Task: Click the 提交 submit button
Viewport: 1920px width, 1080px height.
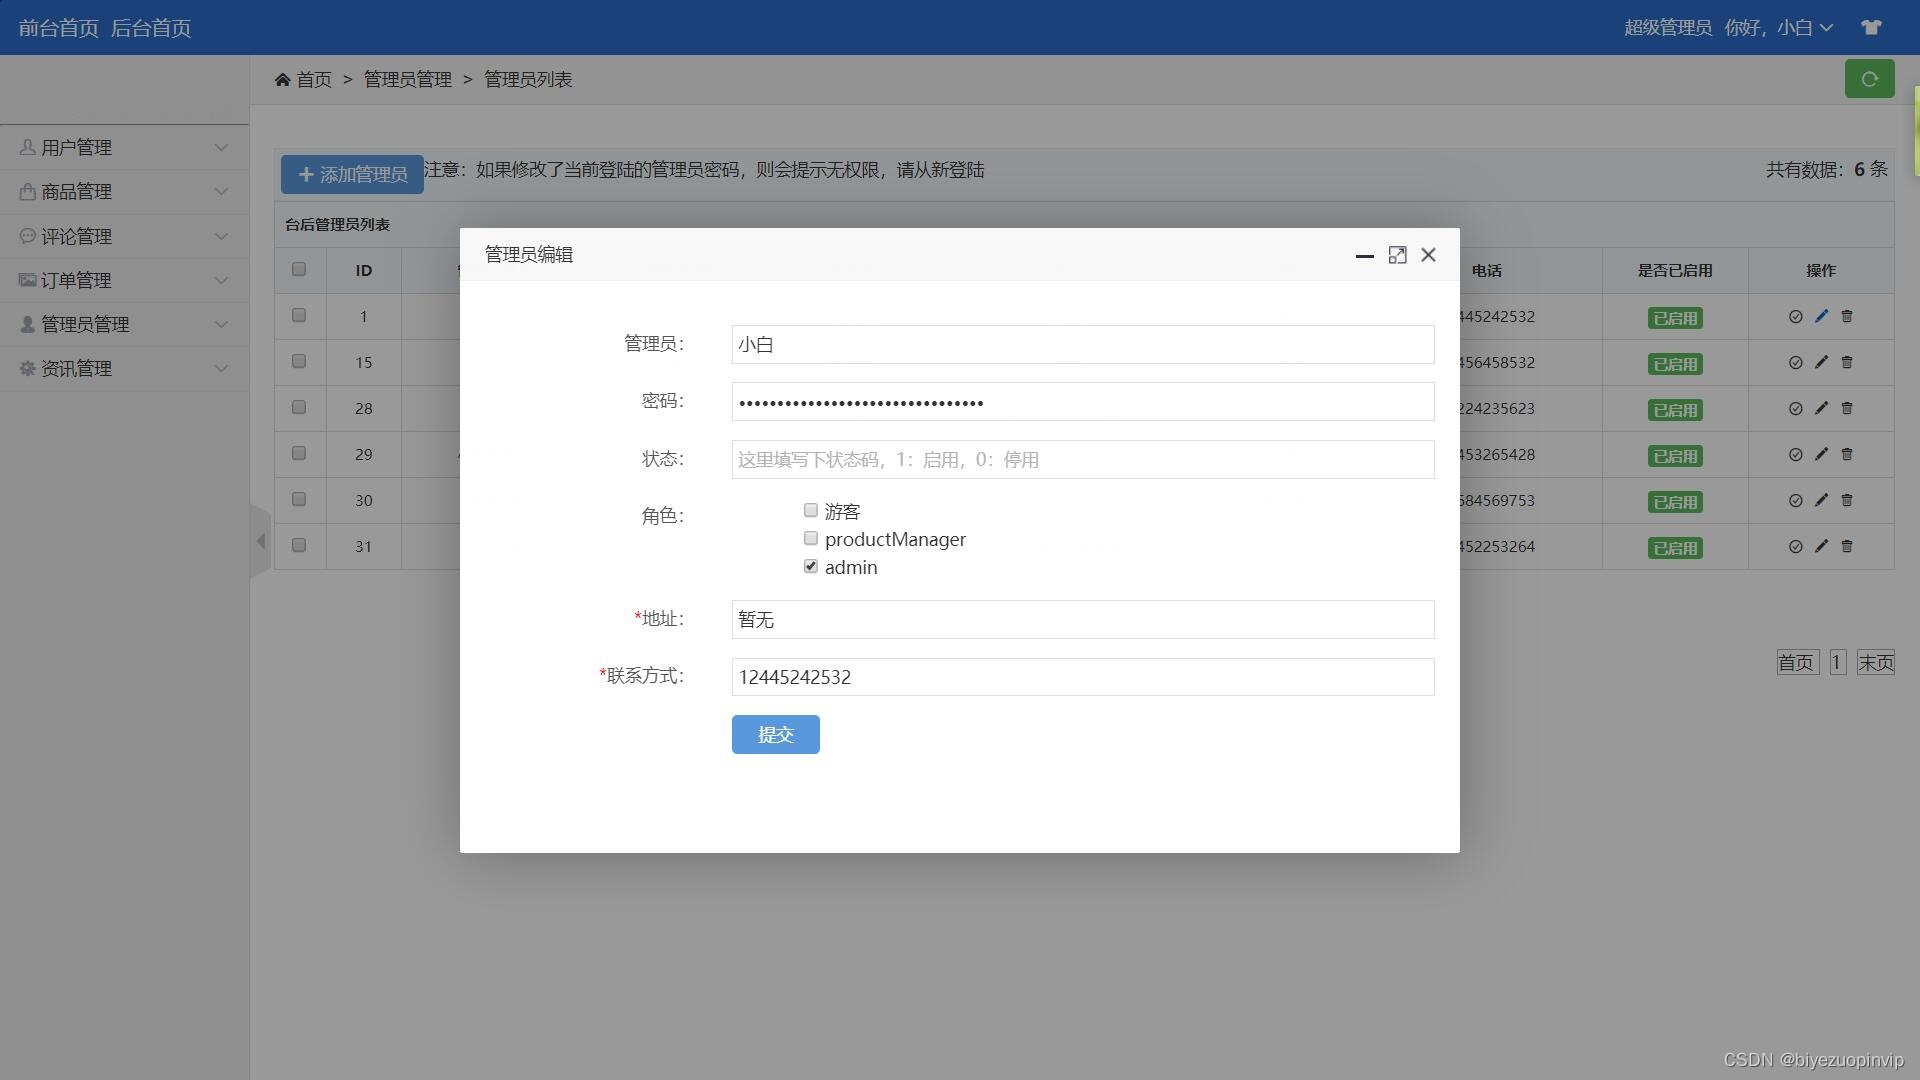Action: click(x=775, y=734)
